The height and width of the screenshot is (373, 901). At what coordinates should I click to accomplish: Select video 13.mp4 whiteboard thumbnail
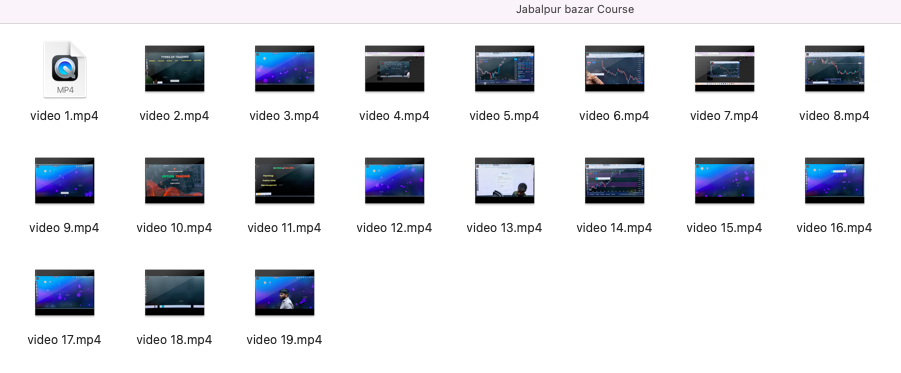point(505,180)
